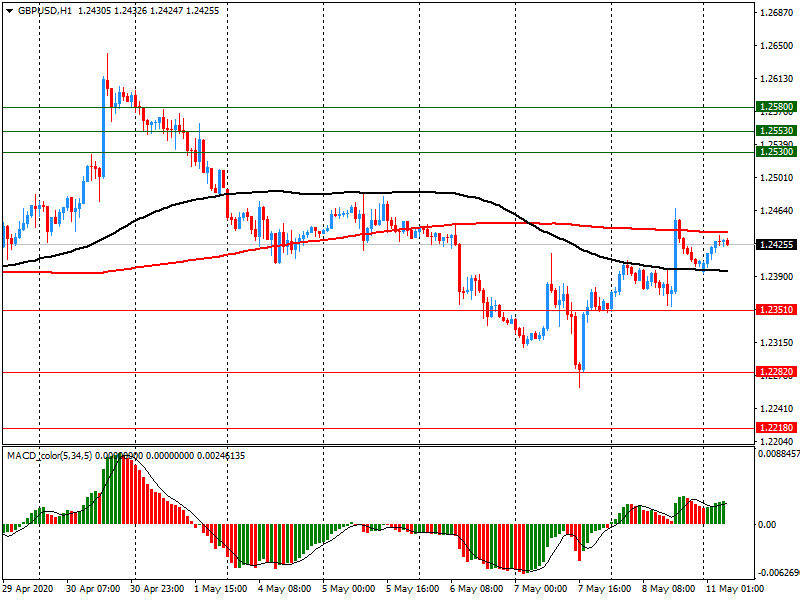Click the 1.26130 price scale value
The width and height of the screenshot is (800, 600).
click(x=777, y=79)
